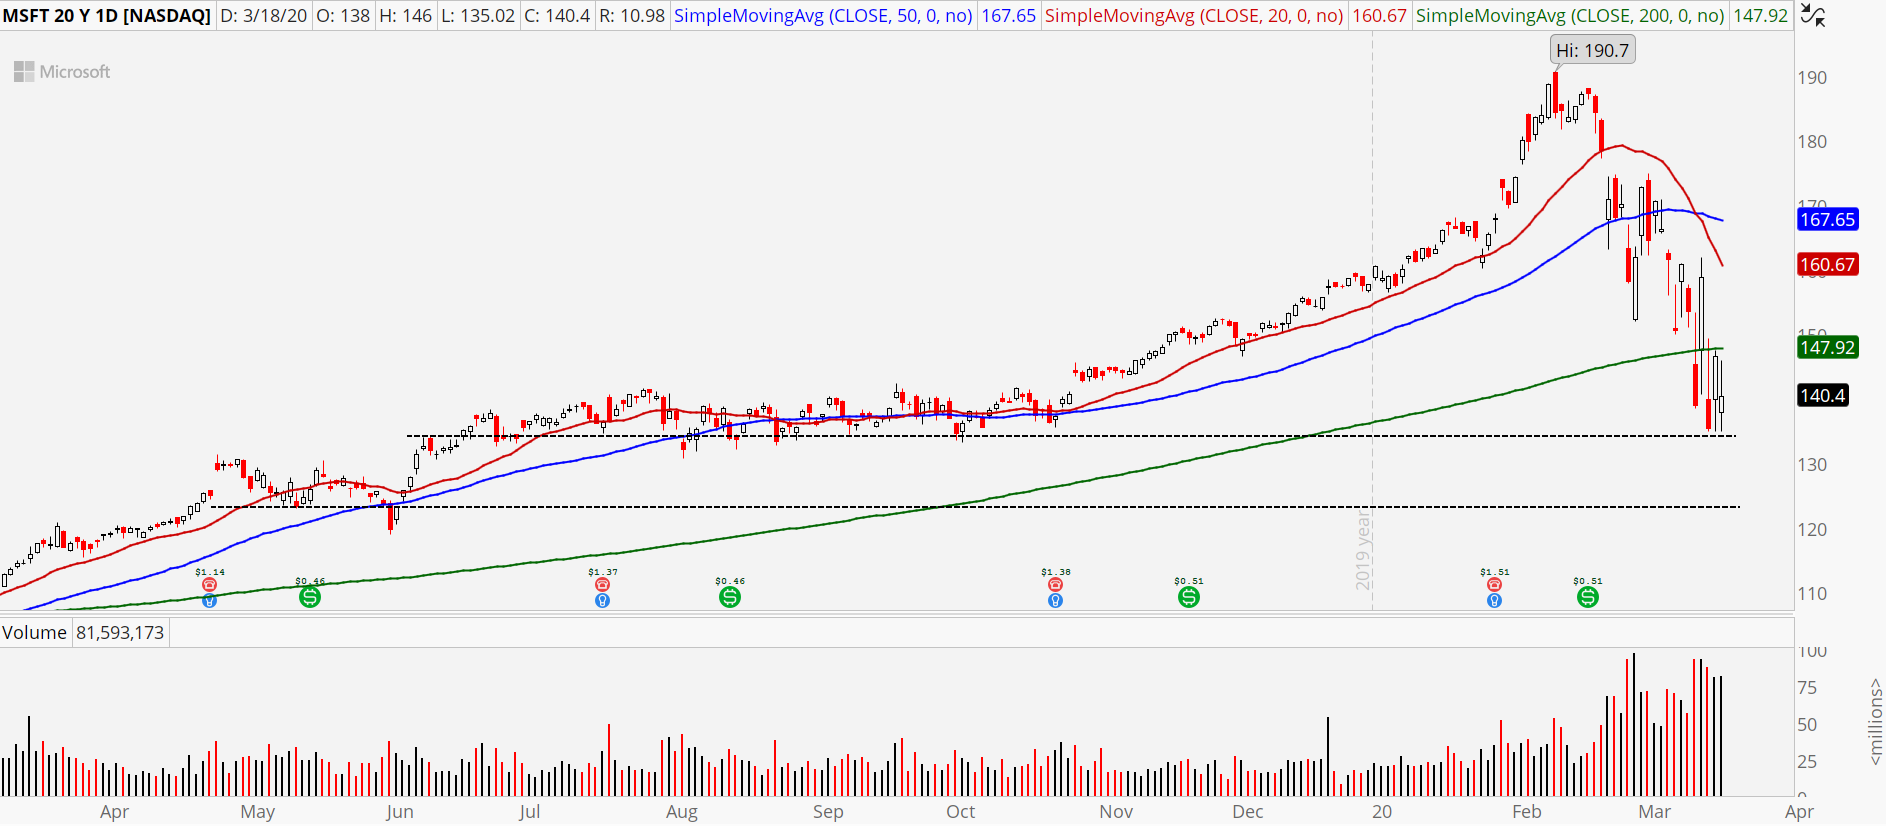Click the 'Dec' time axis label

[x=1248, y=812]
